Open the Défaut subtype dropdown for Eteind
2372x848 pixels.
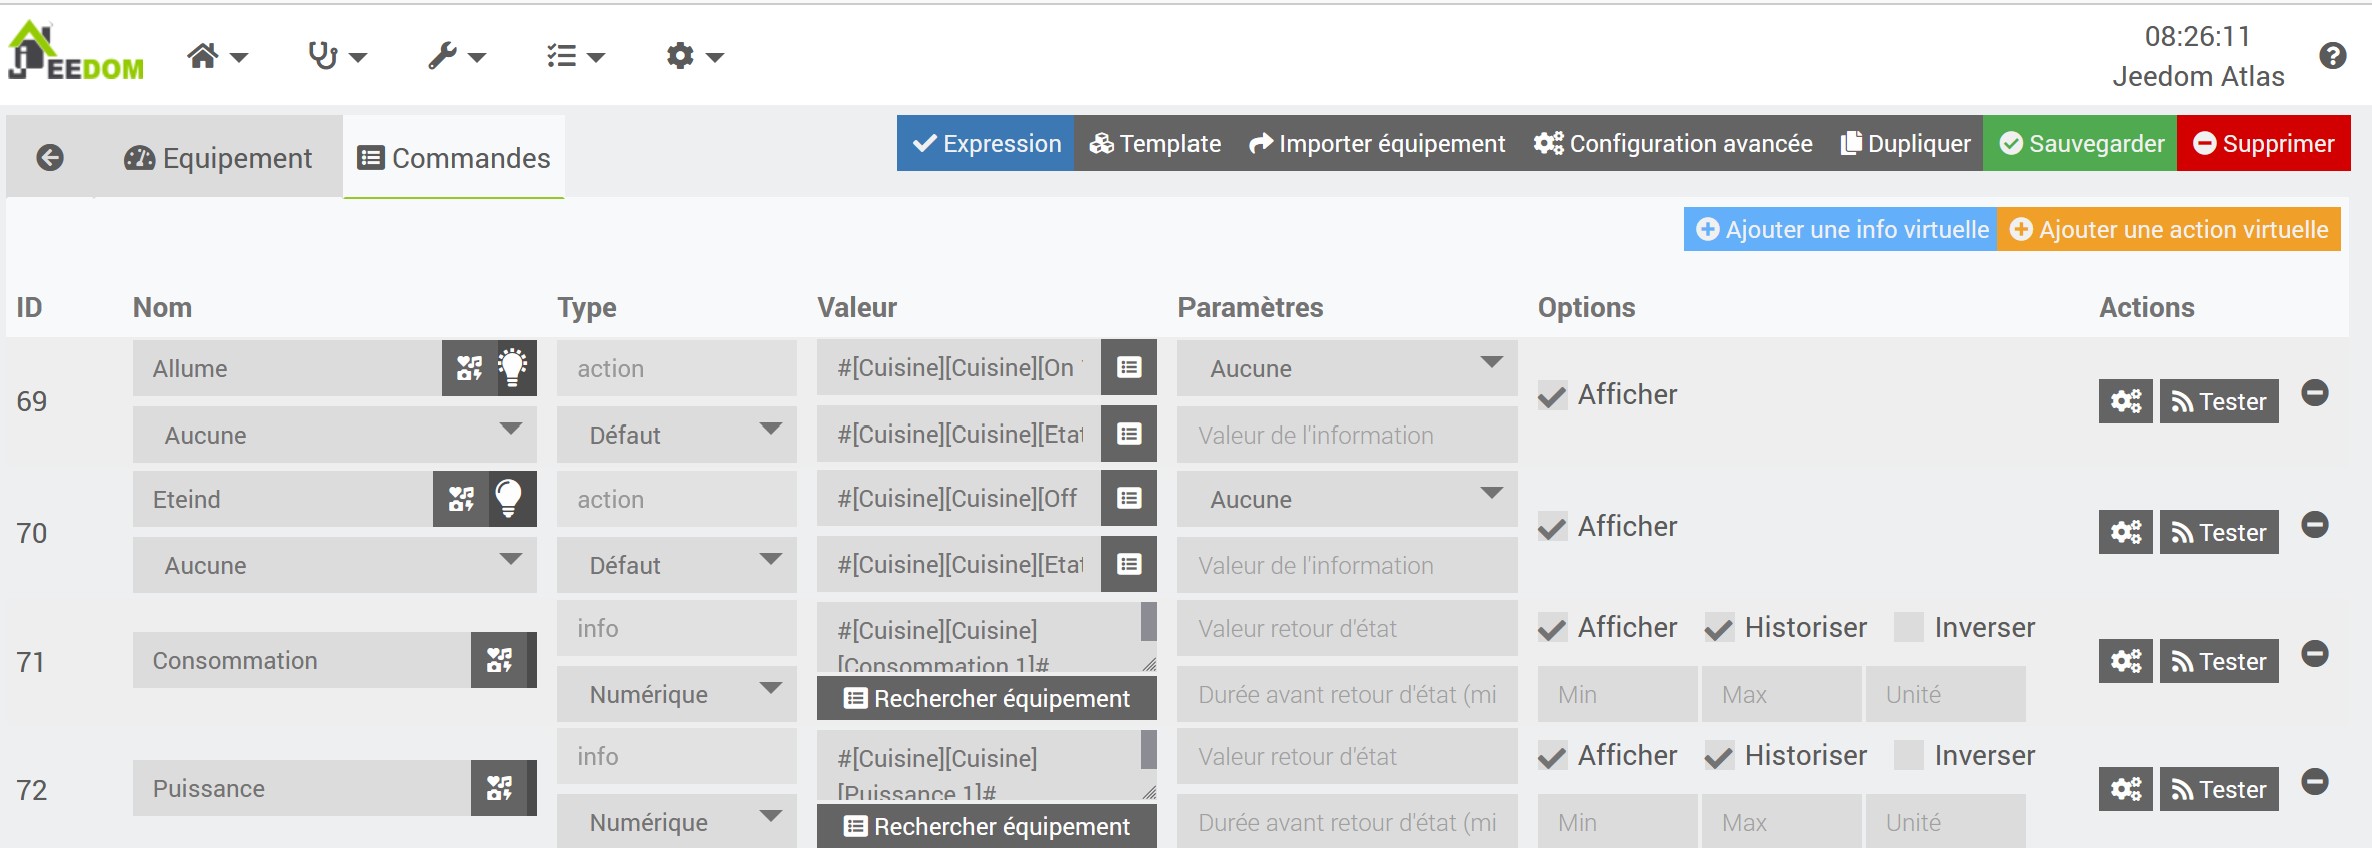[x=676, y=565]
